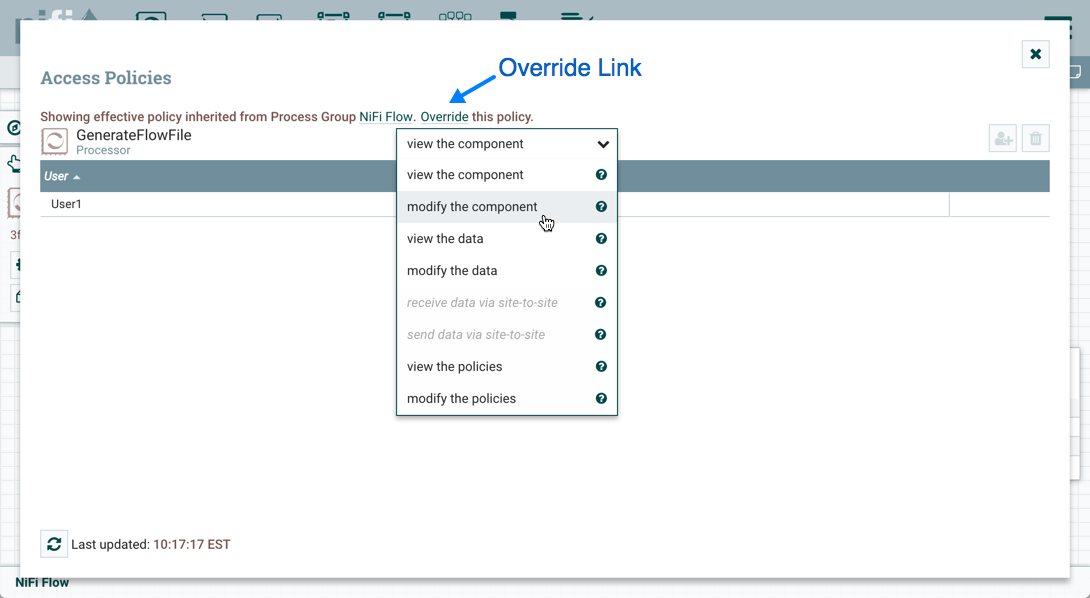Choose 'modify the component' from the list
This screenshot has height=598, width=1090.
pos(472,207)
